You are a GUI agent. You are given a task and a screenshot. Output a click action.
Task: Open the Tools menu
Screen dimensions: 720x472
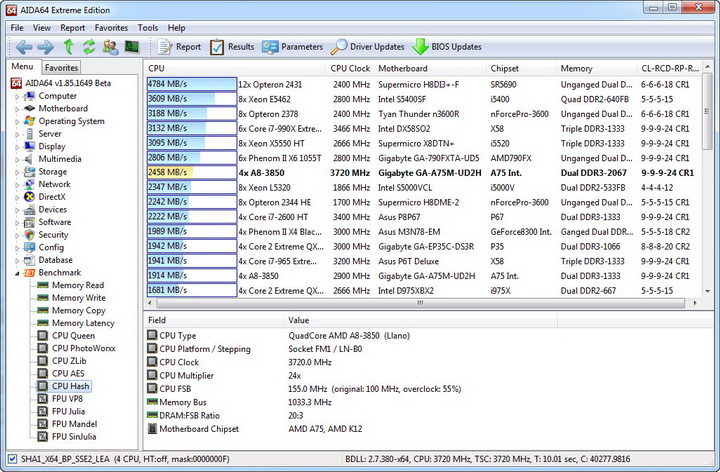[x=147, y=28]
